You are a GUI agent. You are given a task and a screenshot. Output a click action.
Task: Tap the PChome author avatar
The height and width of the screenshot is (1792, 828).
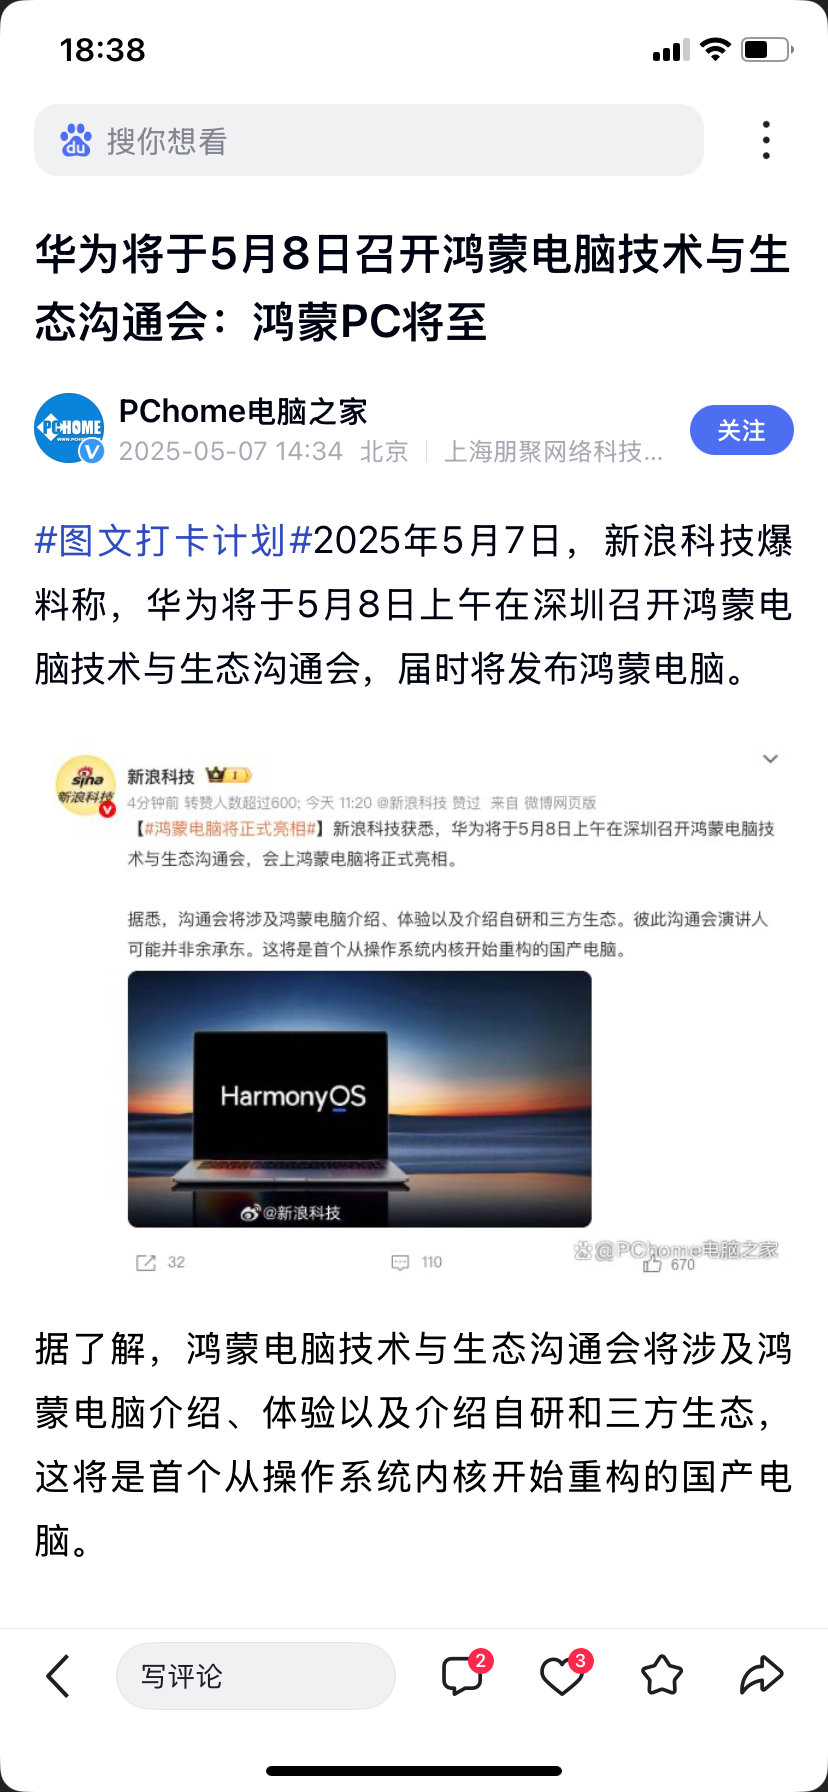69,428
